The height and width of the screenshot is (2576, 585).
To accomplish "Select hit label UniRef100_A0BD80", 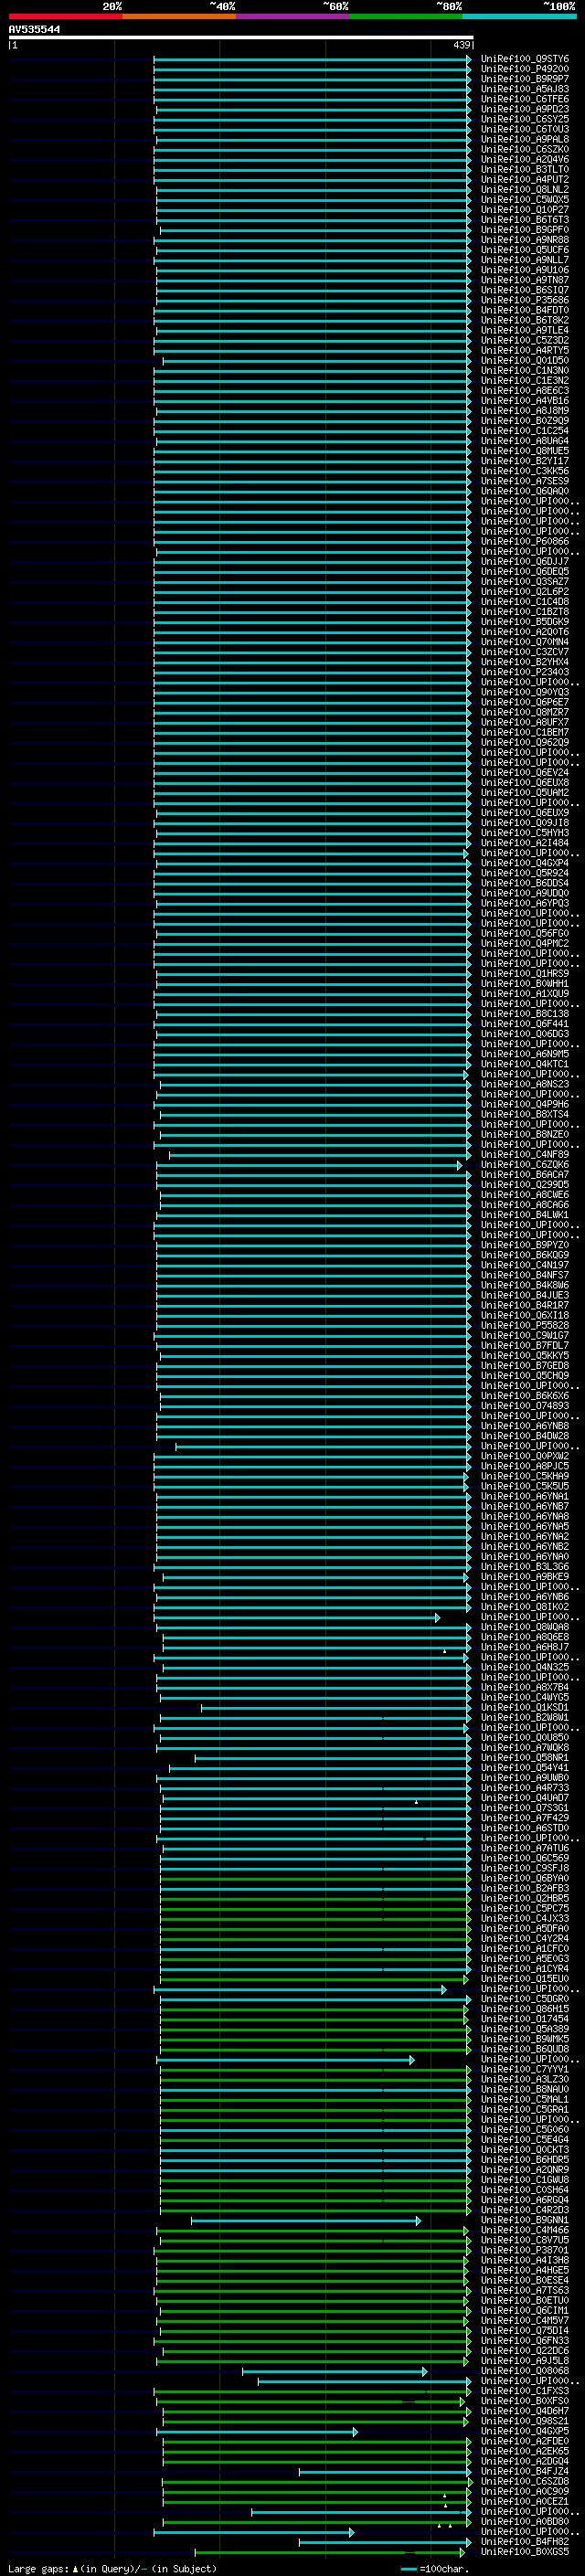I will coord(525,2522).
